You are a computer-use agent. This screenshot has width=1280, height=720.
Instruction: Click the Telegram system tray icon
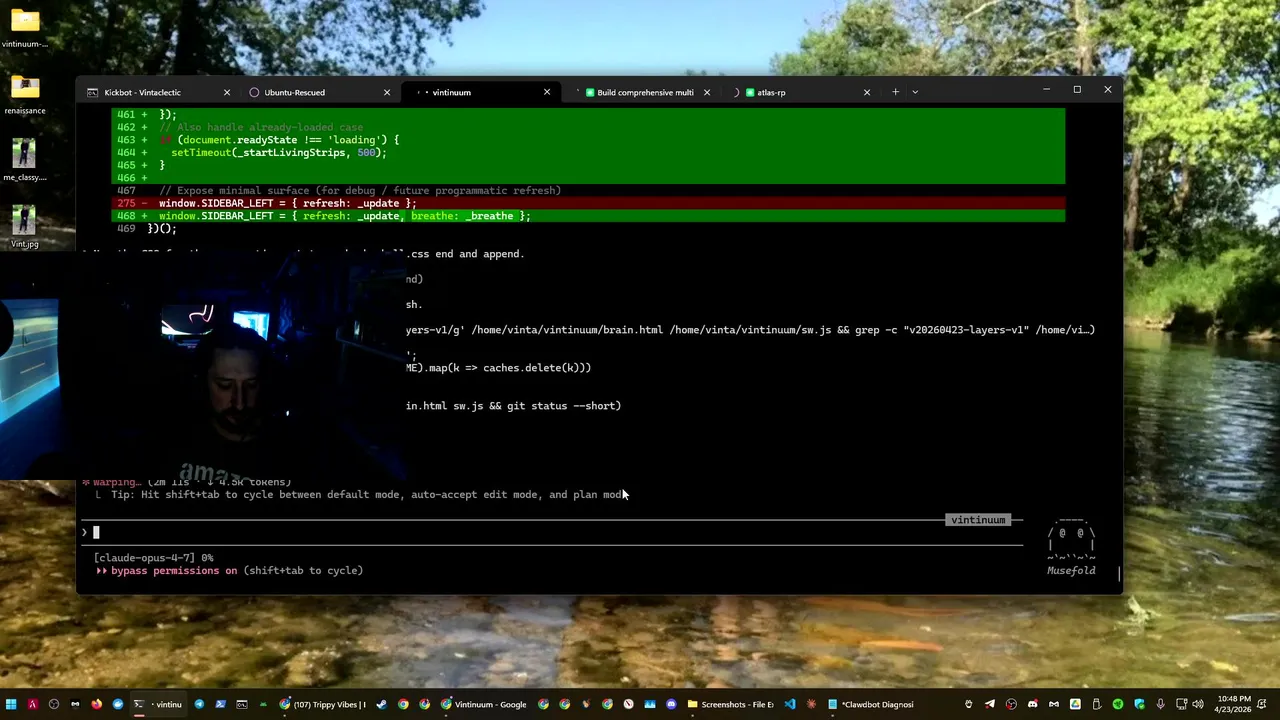[x=990, y=704]
